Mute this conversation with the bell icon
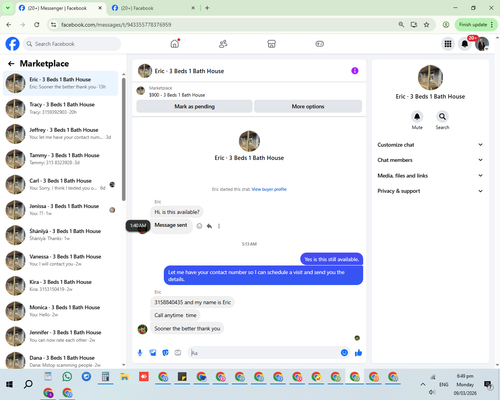Image resolution: width=500 pixels, height=400 pixels. (417, 116)
